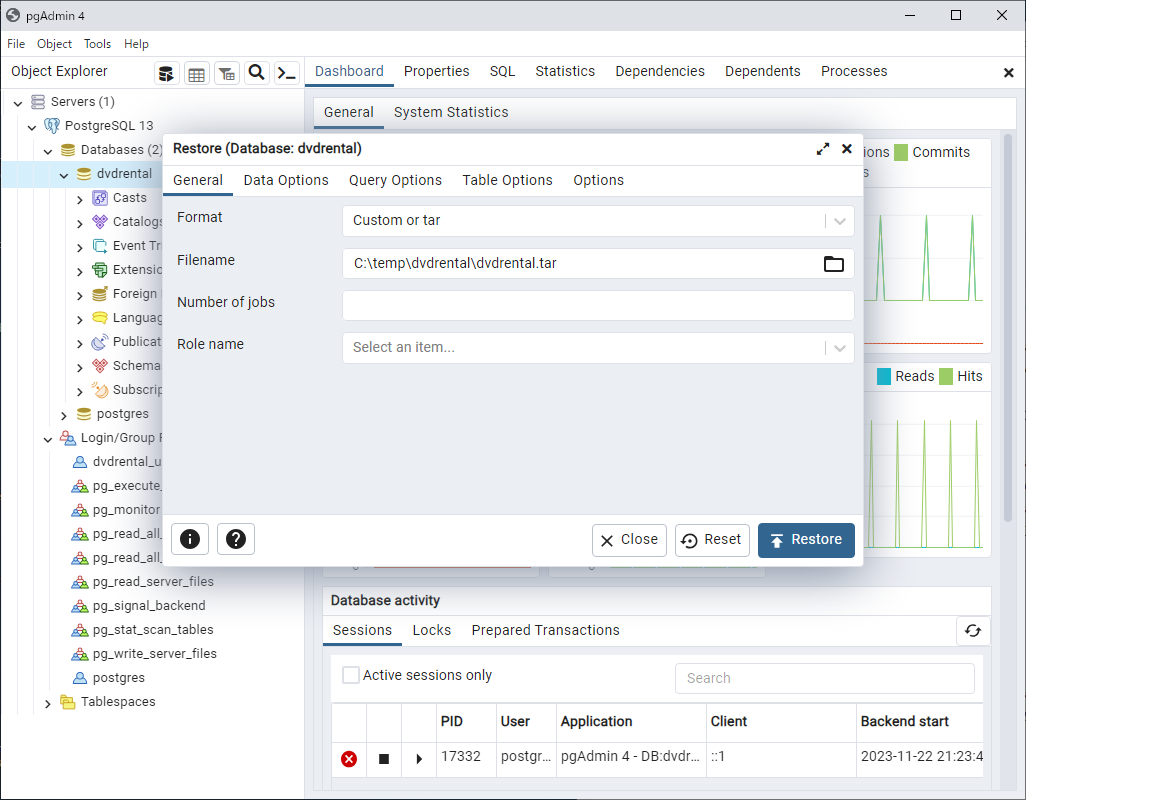Viewport: 1152px width, 800px height.
Task: Switch to the Locks tab
Action: pyautogui.click(x=431, y=630)
